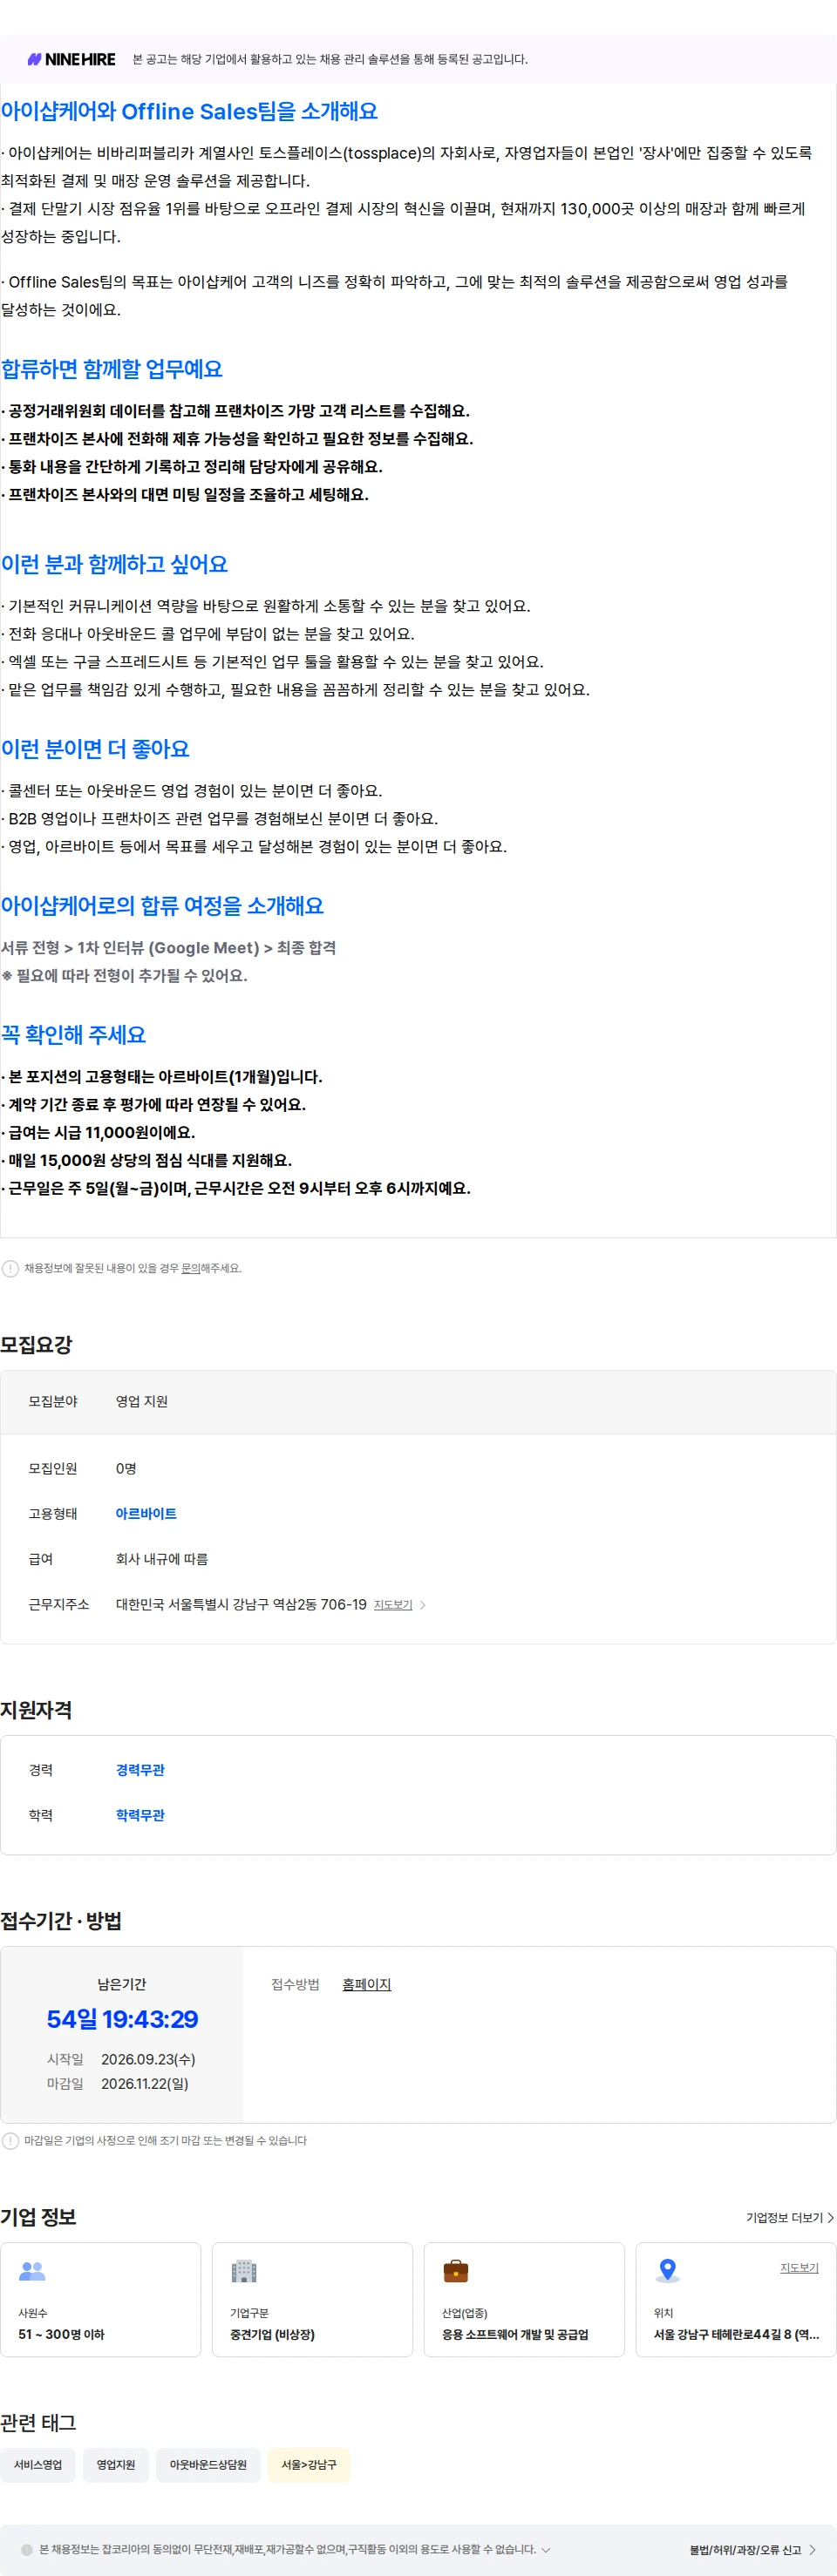Select the 영업지원 tag
Image resolution: width=837 pixels, height=2576 pixels.
click(x=116, y=2465)
